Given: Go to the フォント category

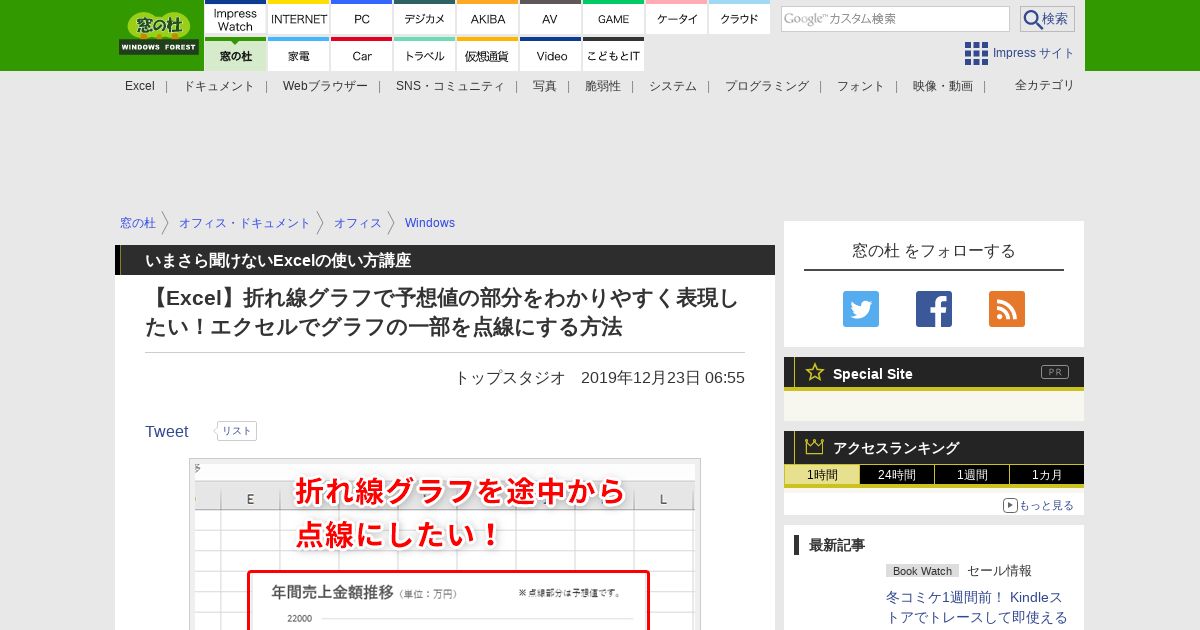Looking at the screenshot, I should coord(861,86).
